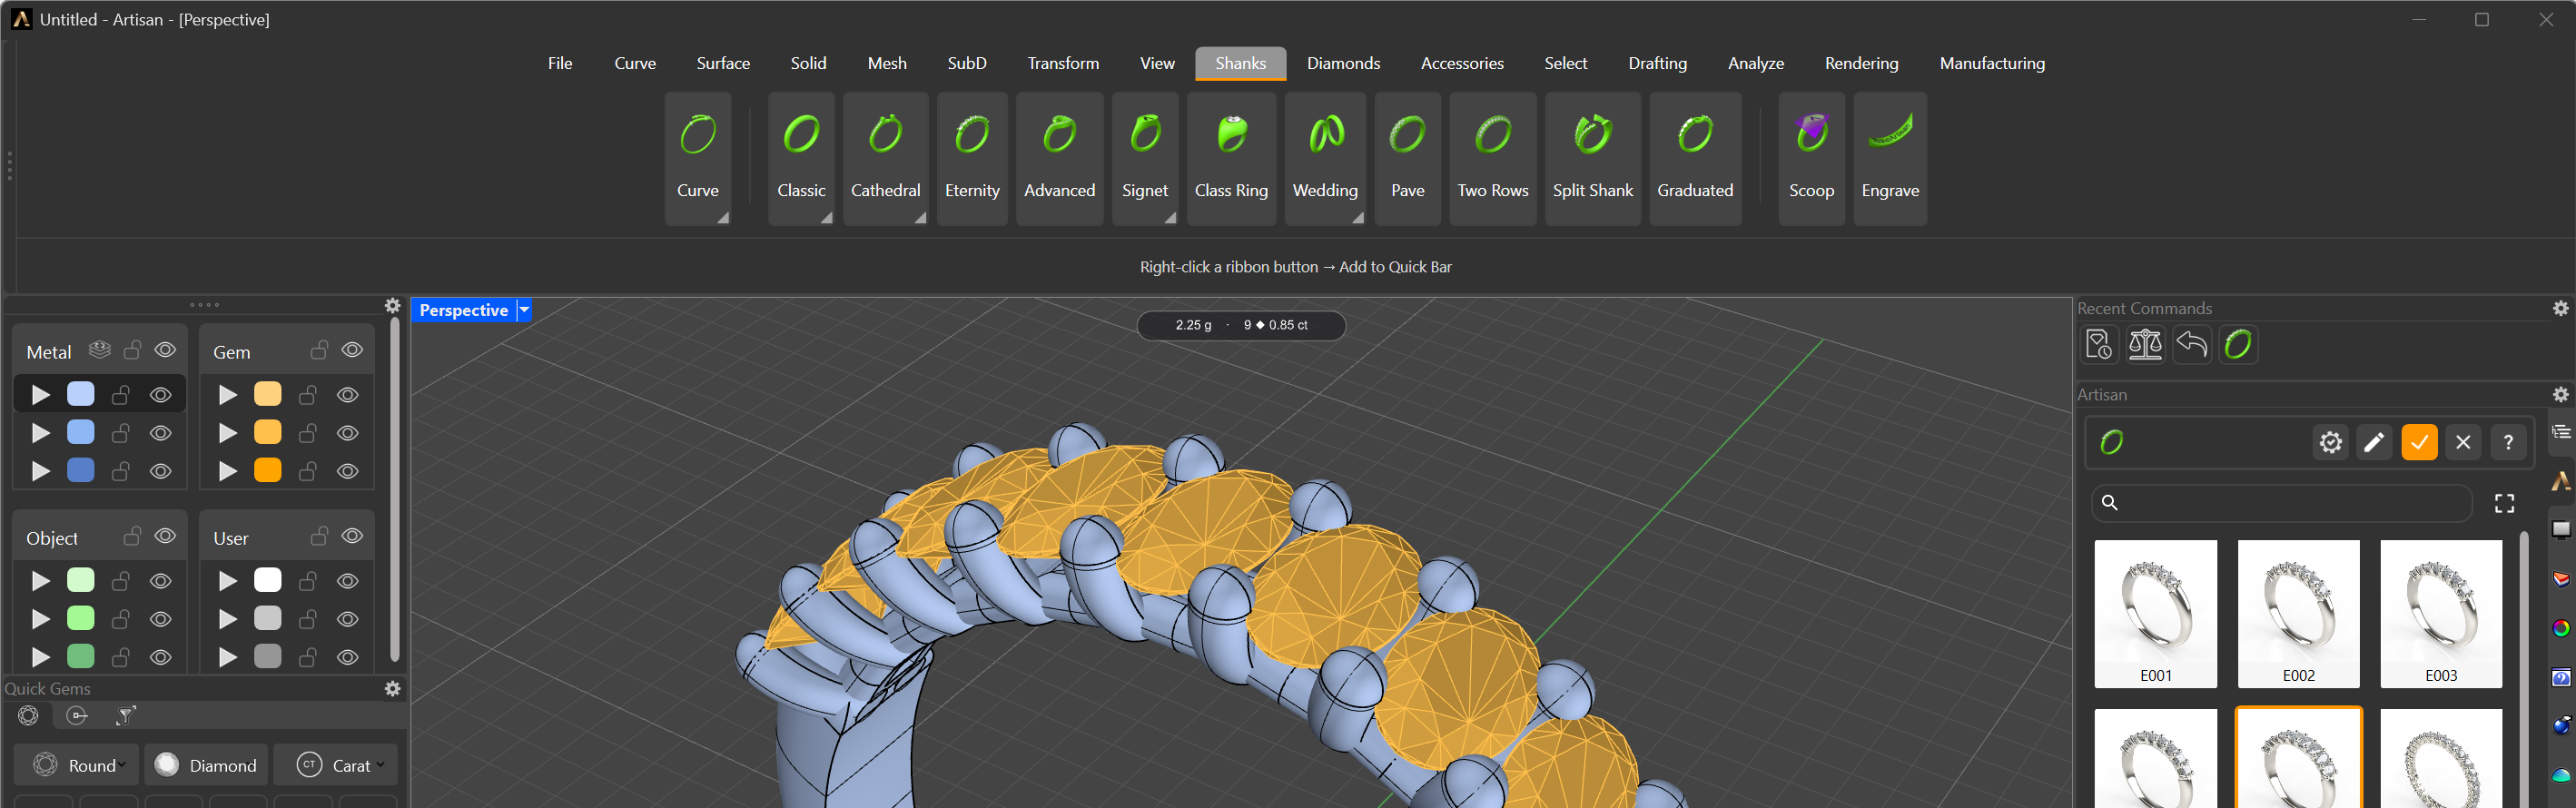Toggle the Metal group lock
The image size is (2576, 808).
tap(132, 350)
